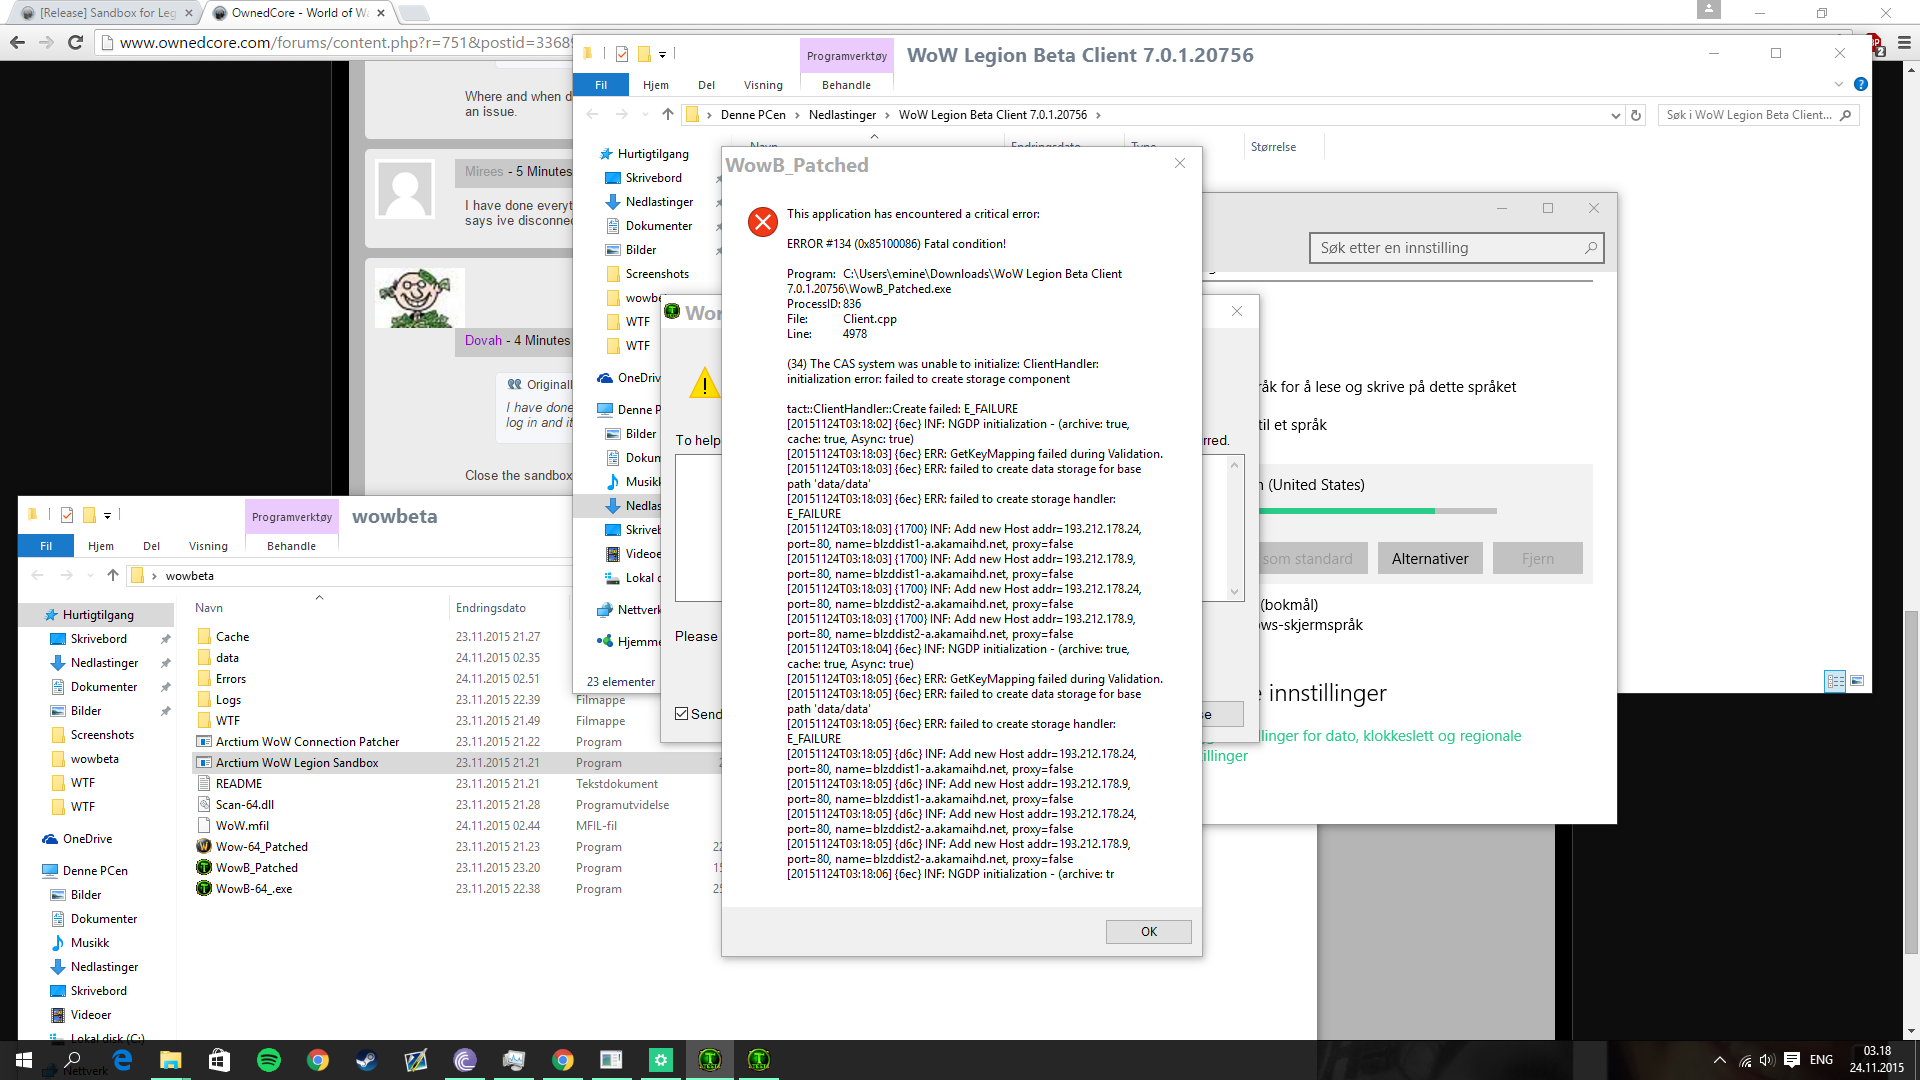The width and height of the screenshot is (1920, 1080).
Task: Toggle the Send checkbox in the error reporter
Action: [x=682, y=714]
